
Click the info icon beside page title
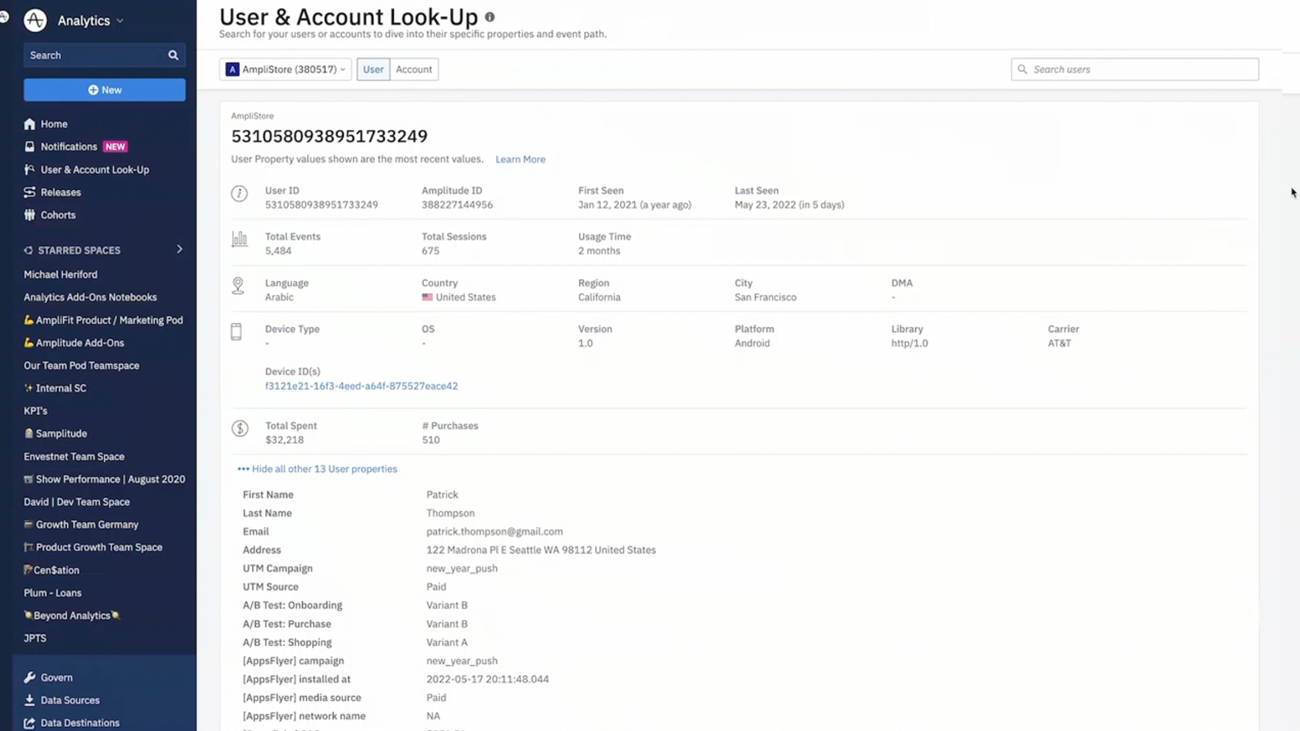pos(489,17)
